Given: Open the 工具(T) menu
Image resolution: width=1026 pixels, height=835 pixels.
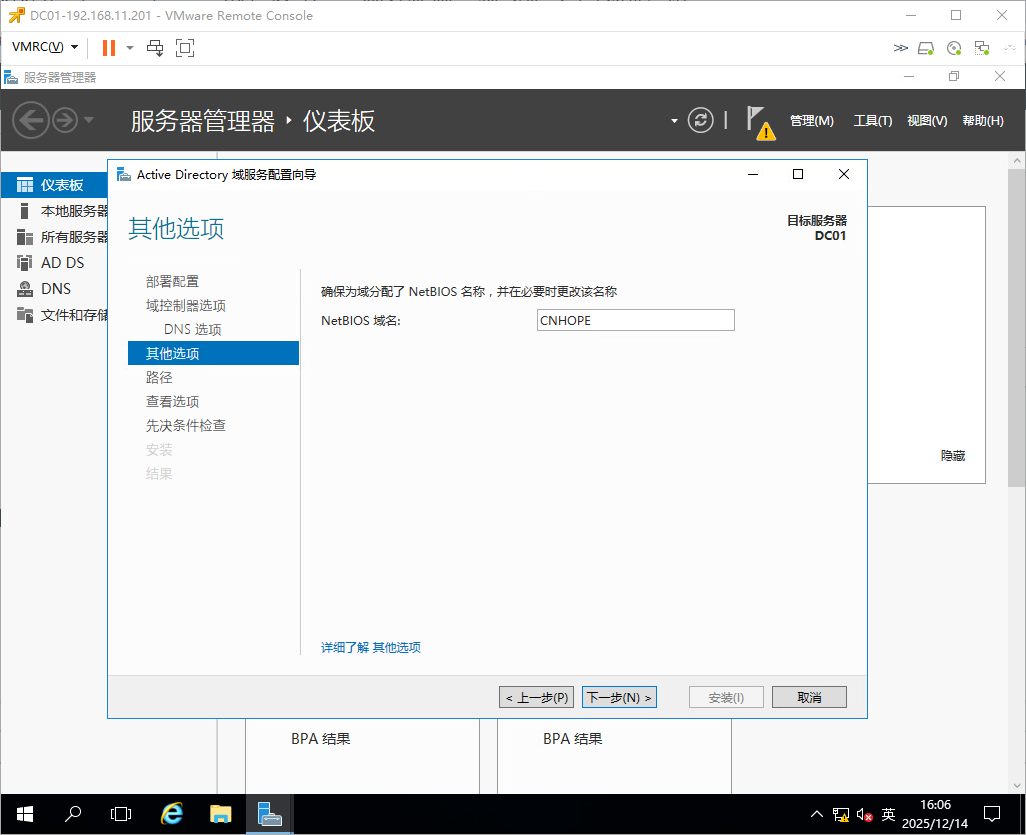Looking at the screenshot, I should (x=872, y=120).
